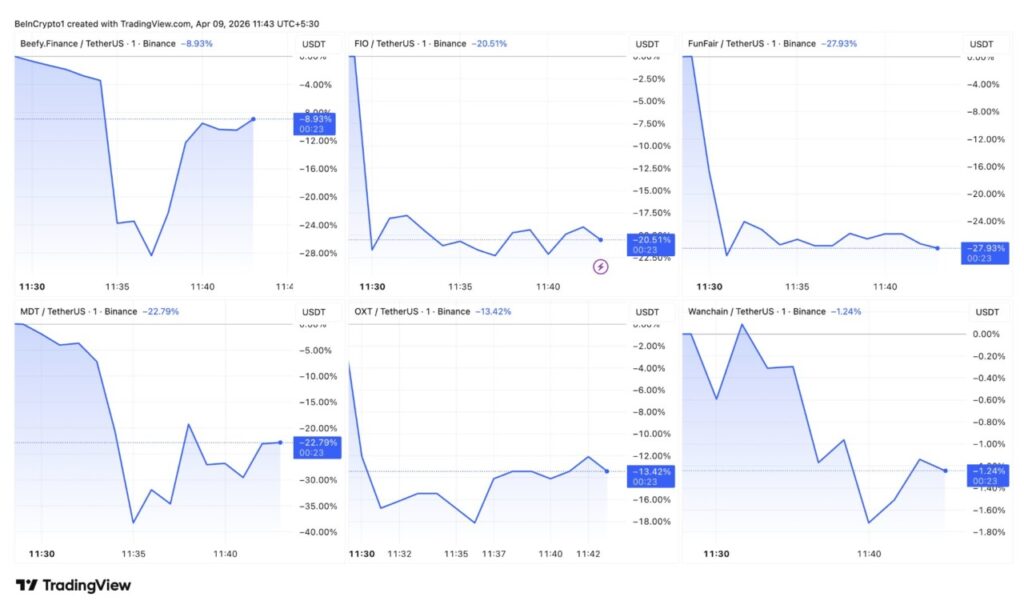Click the last data point on MDT line
The image size is (1024, 605).
[x=280, y=442]
